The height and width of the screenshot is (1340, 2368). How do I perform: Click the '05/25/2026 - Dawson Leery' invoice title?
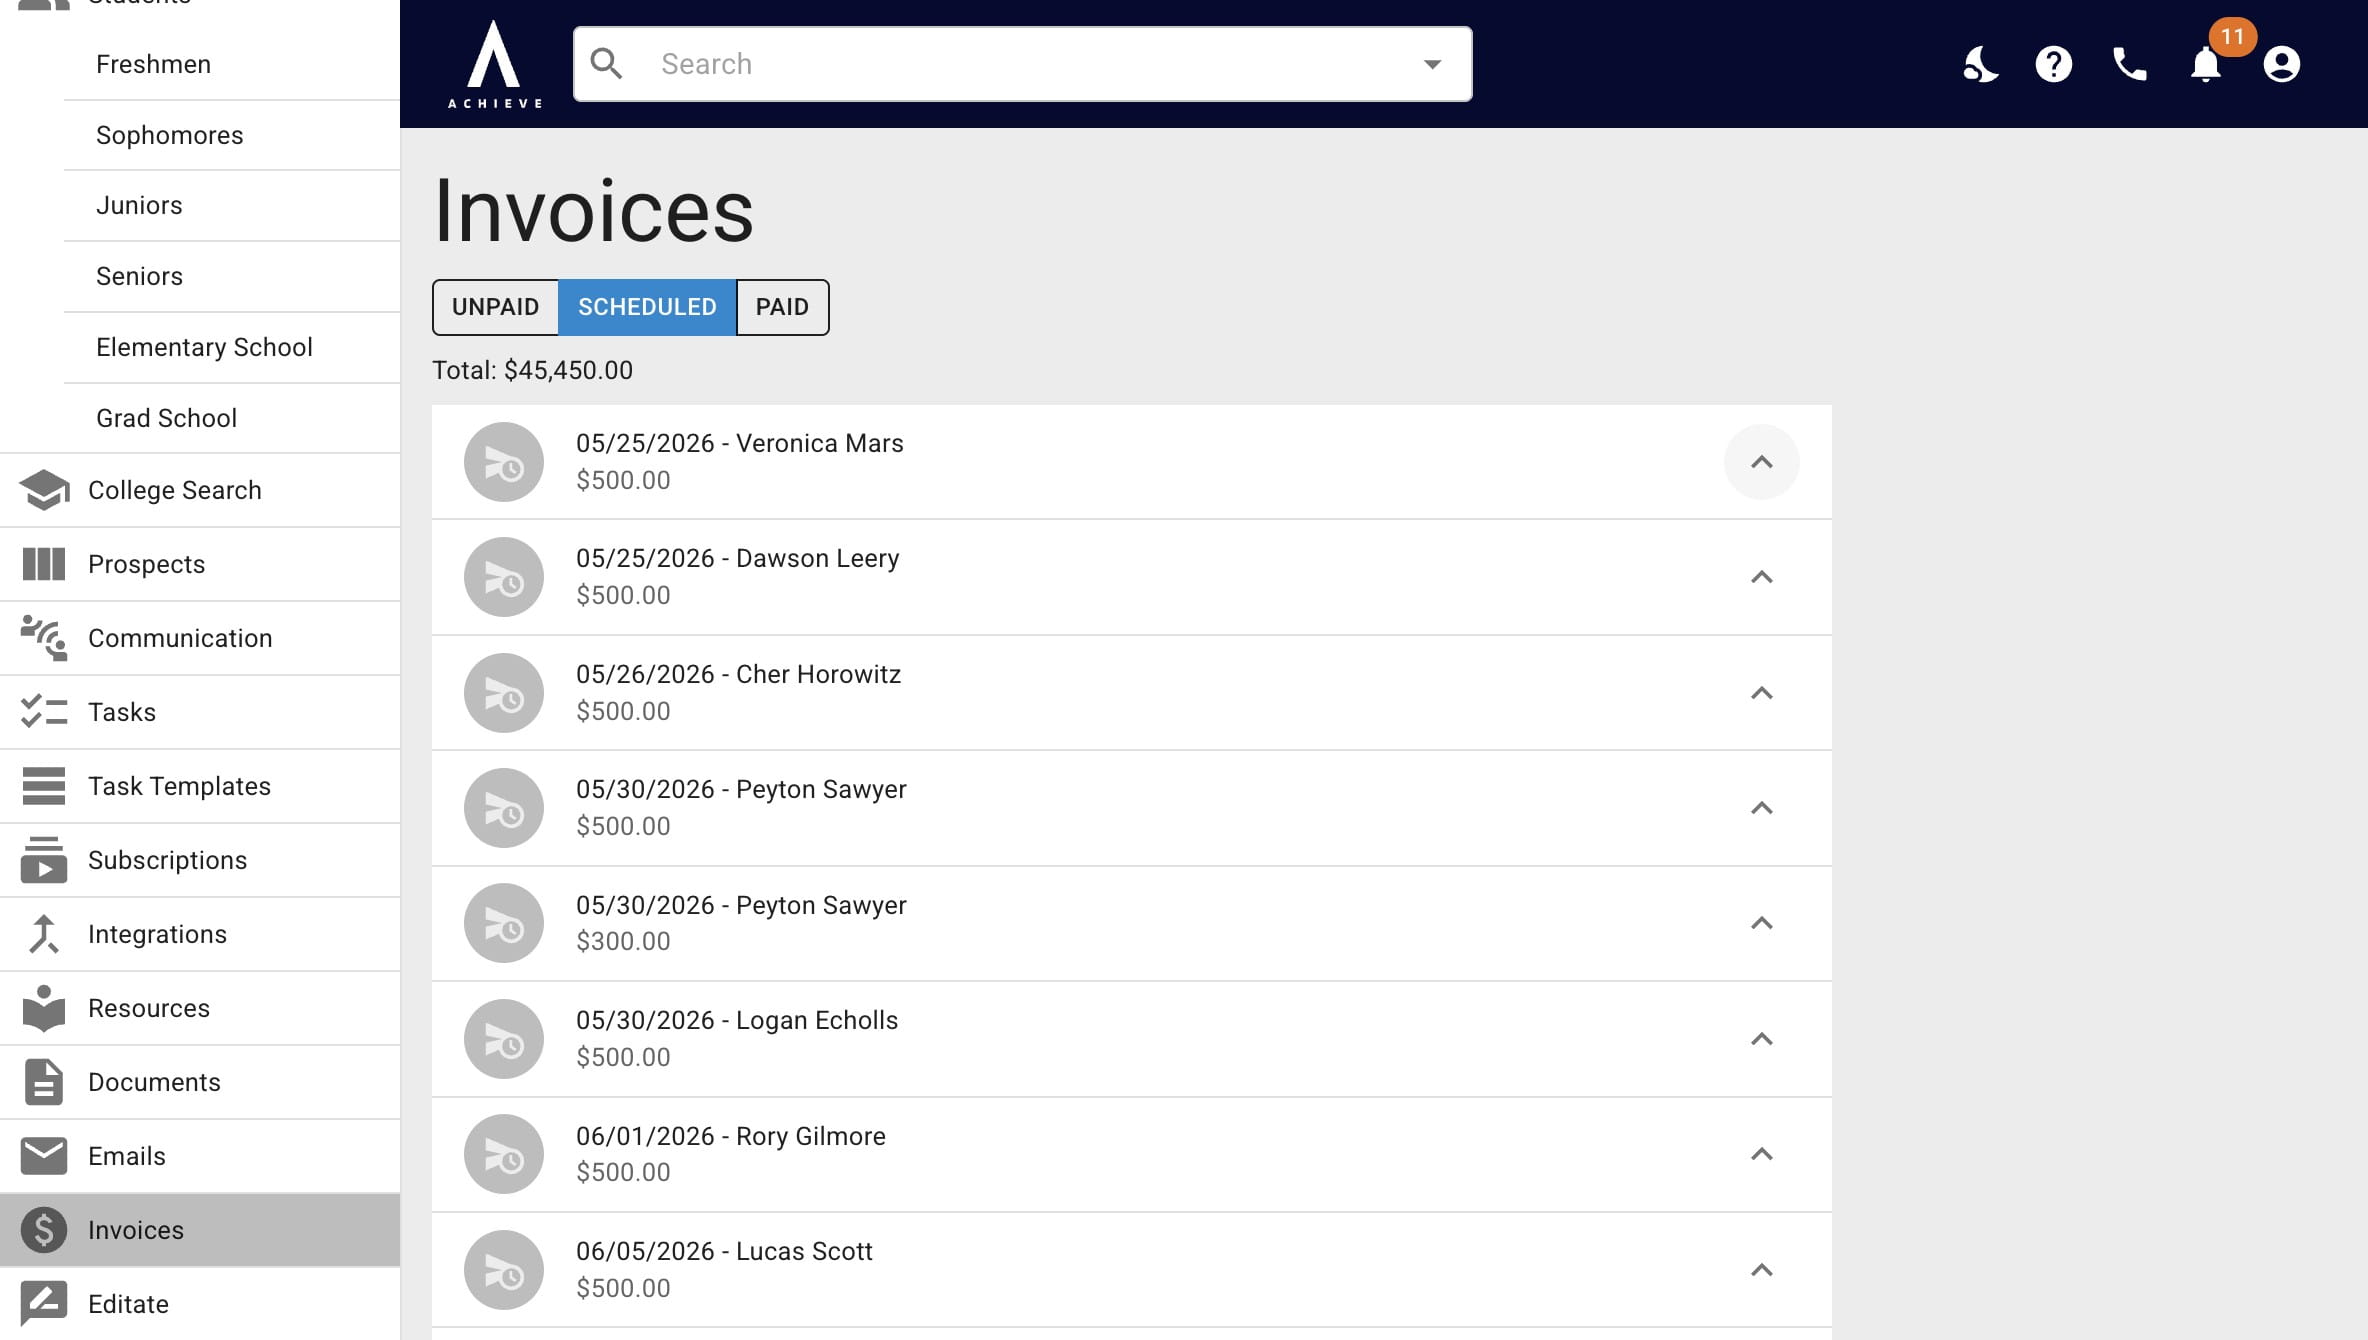point(737,558)
